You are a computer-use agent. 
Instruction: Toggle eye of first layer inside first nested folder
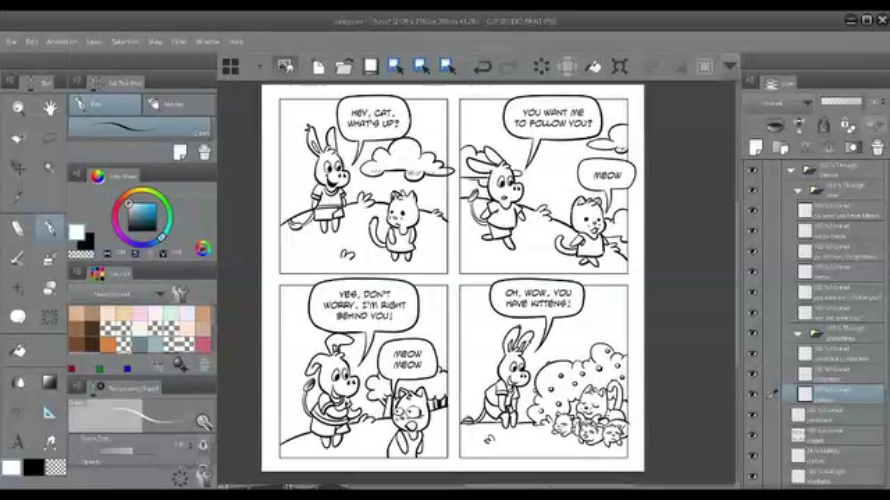pyautogui.click(x=753, y=211)
